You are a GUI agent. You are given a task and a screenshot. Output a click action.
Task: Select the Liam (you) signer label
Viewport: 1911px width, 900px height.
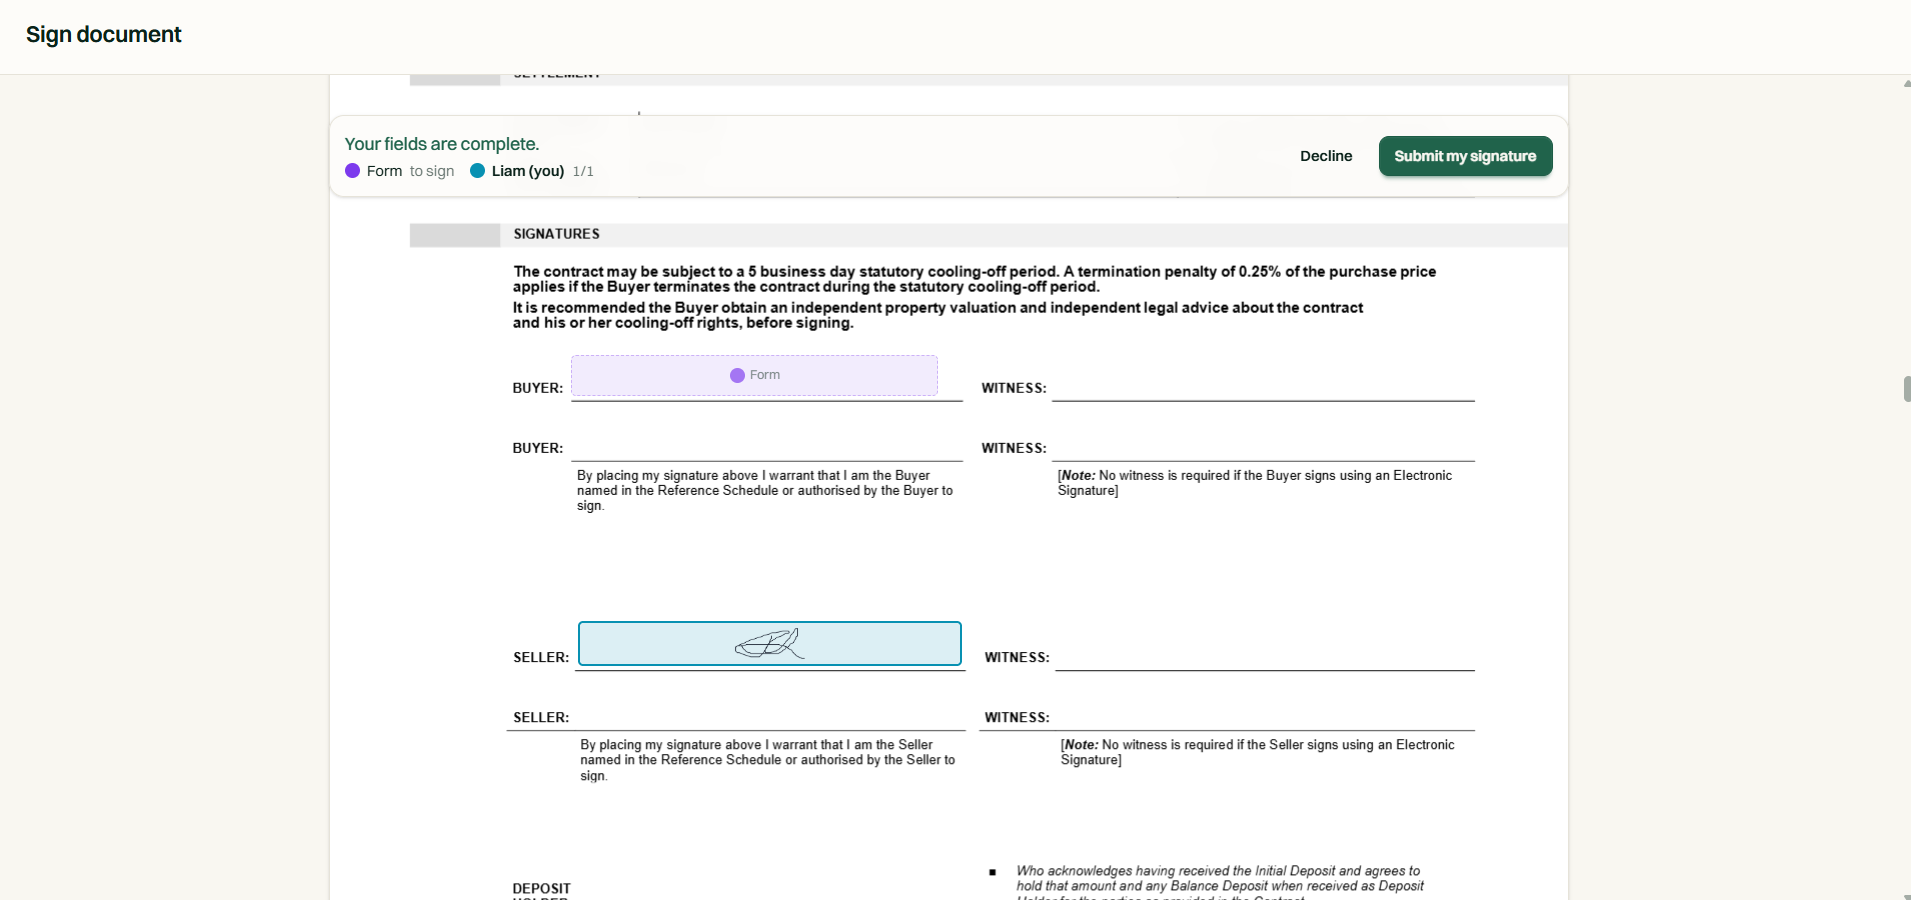pos(528,171)
